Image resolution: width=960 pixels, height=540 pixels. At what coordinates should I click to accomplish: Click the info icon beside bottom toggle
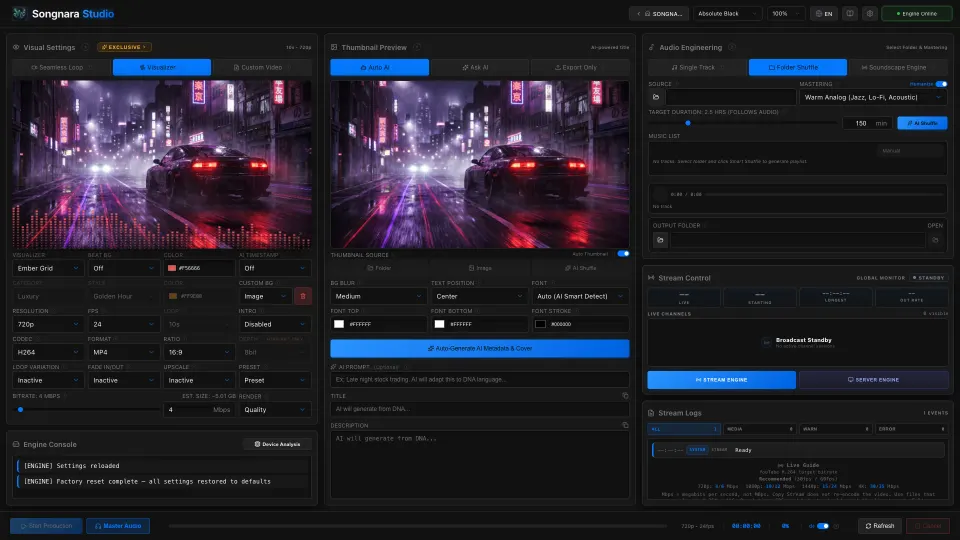[836, 526]
